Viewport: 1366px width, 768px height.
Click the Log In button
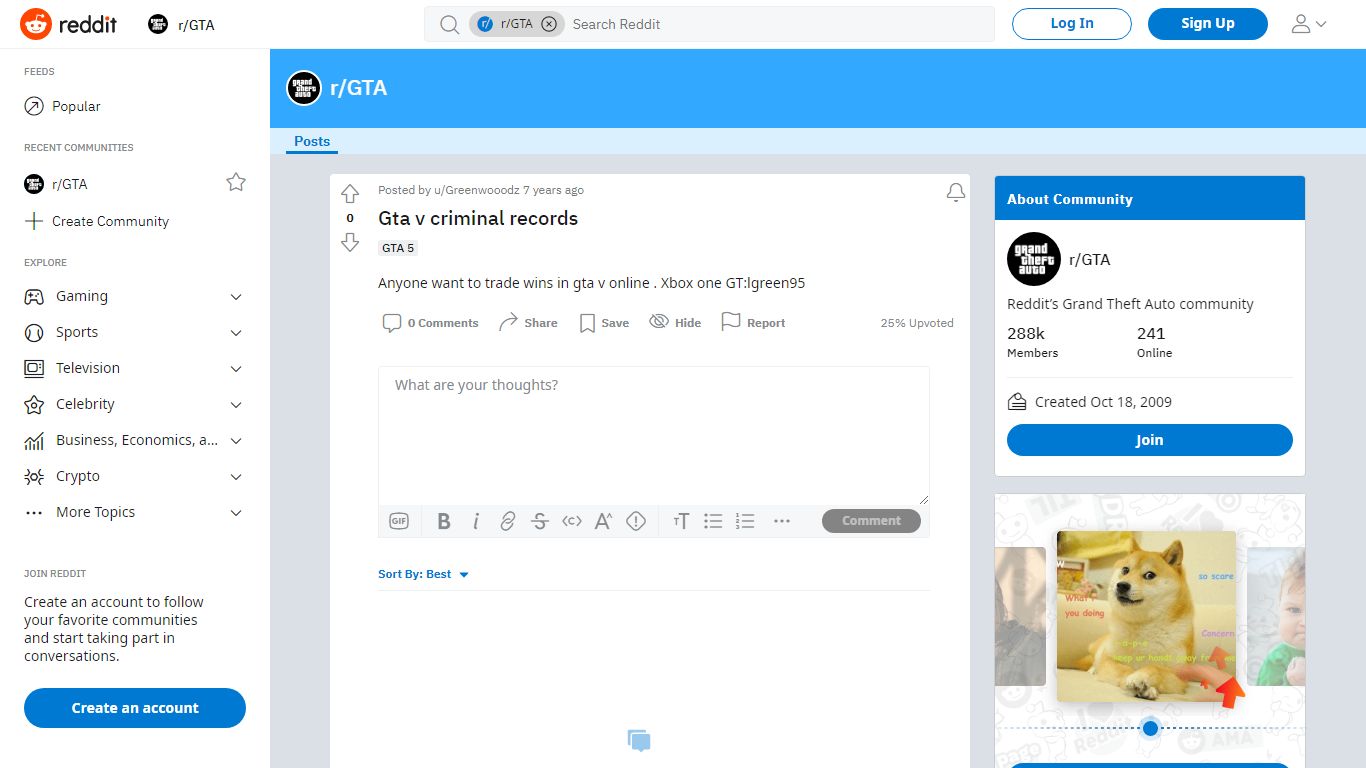(x=1072, y=24)
